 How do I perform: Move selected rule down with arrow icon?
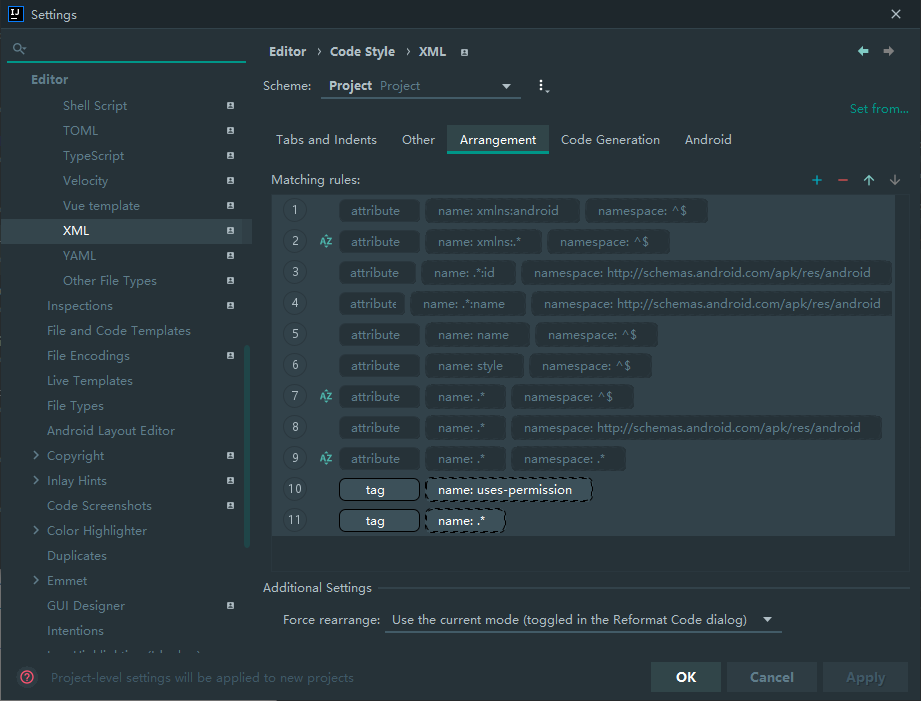[895, 180]
